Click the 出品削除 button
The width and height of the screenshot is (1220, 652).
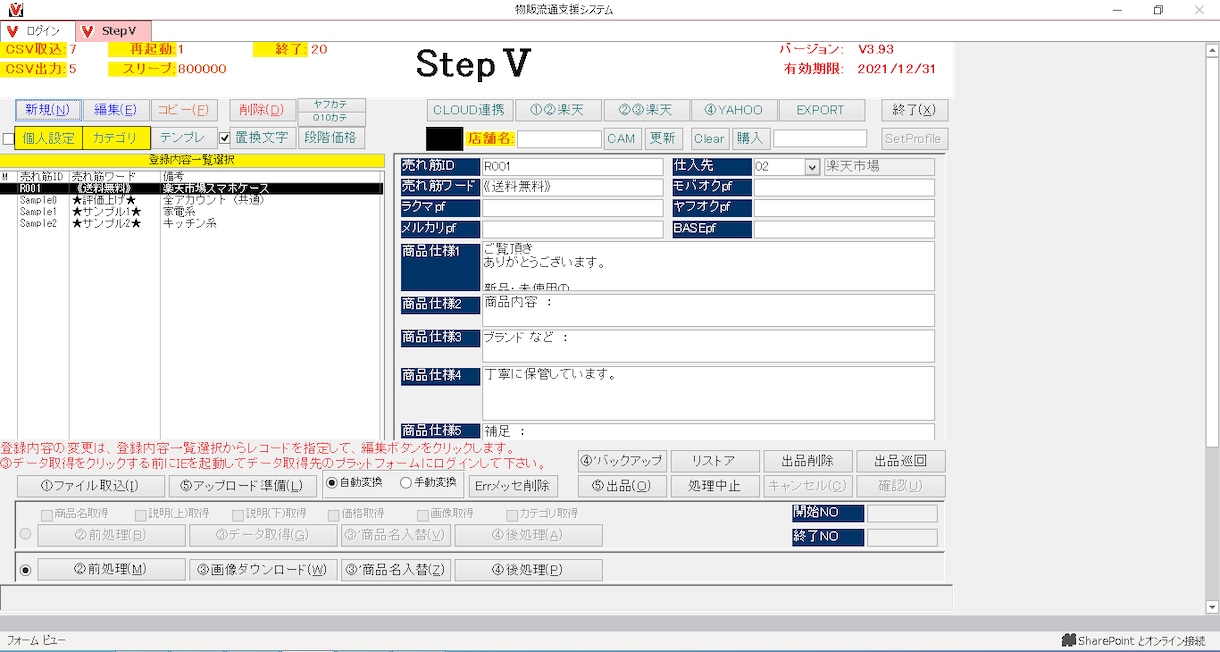808,461
